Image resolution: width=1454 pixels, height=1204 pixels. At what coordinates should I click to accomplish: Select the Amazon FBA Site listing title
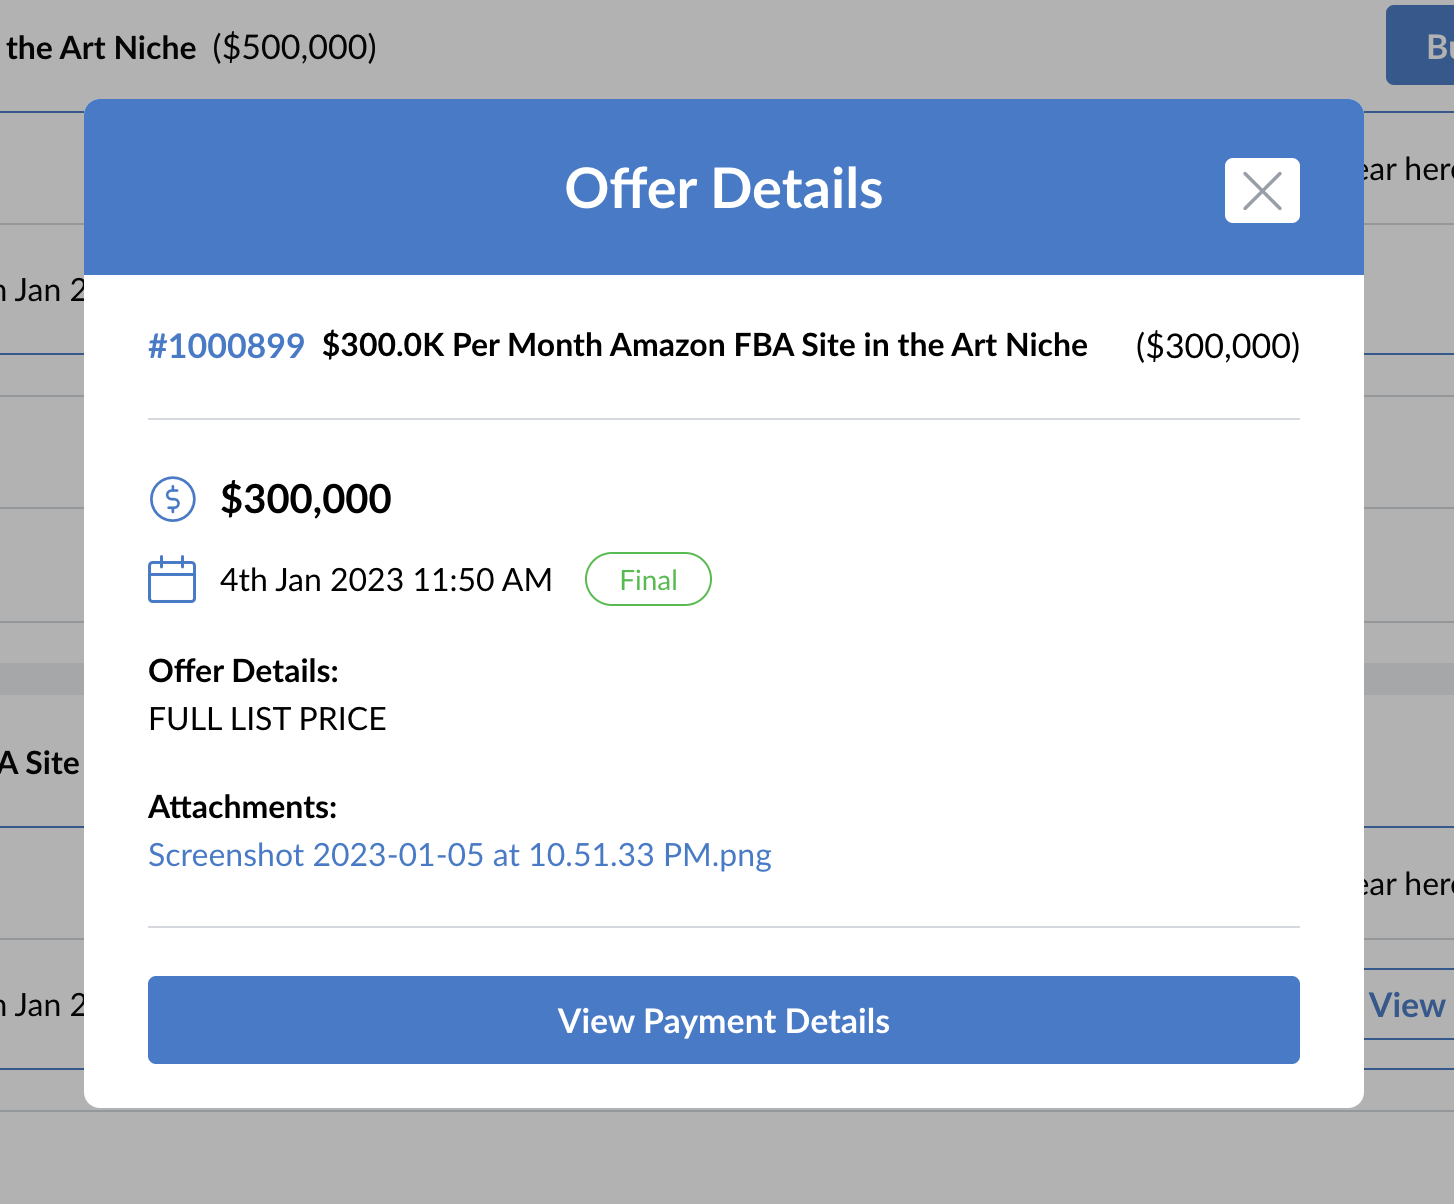click(704, 346)
